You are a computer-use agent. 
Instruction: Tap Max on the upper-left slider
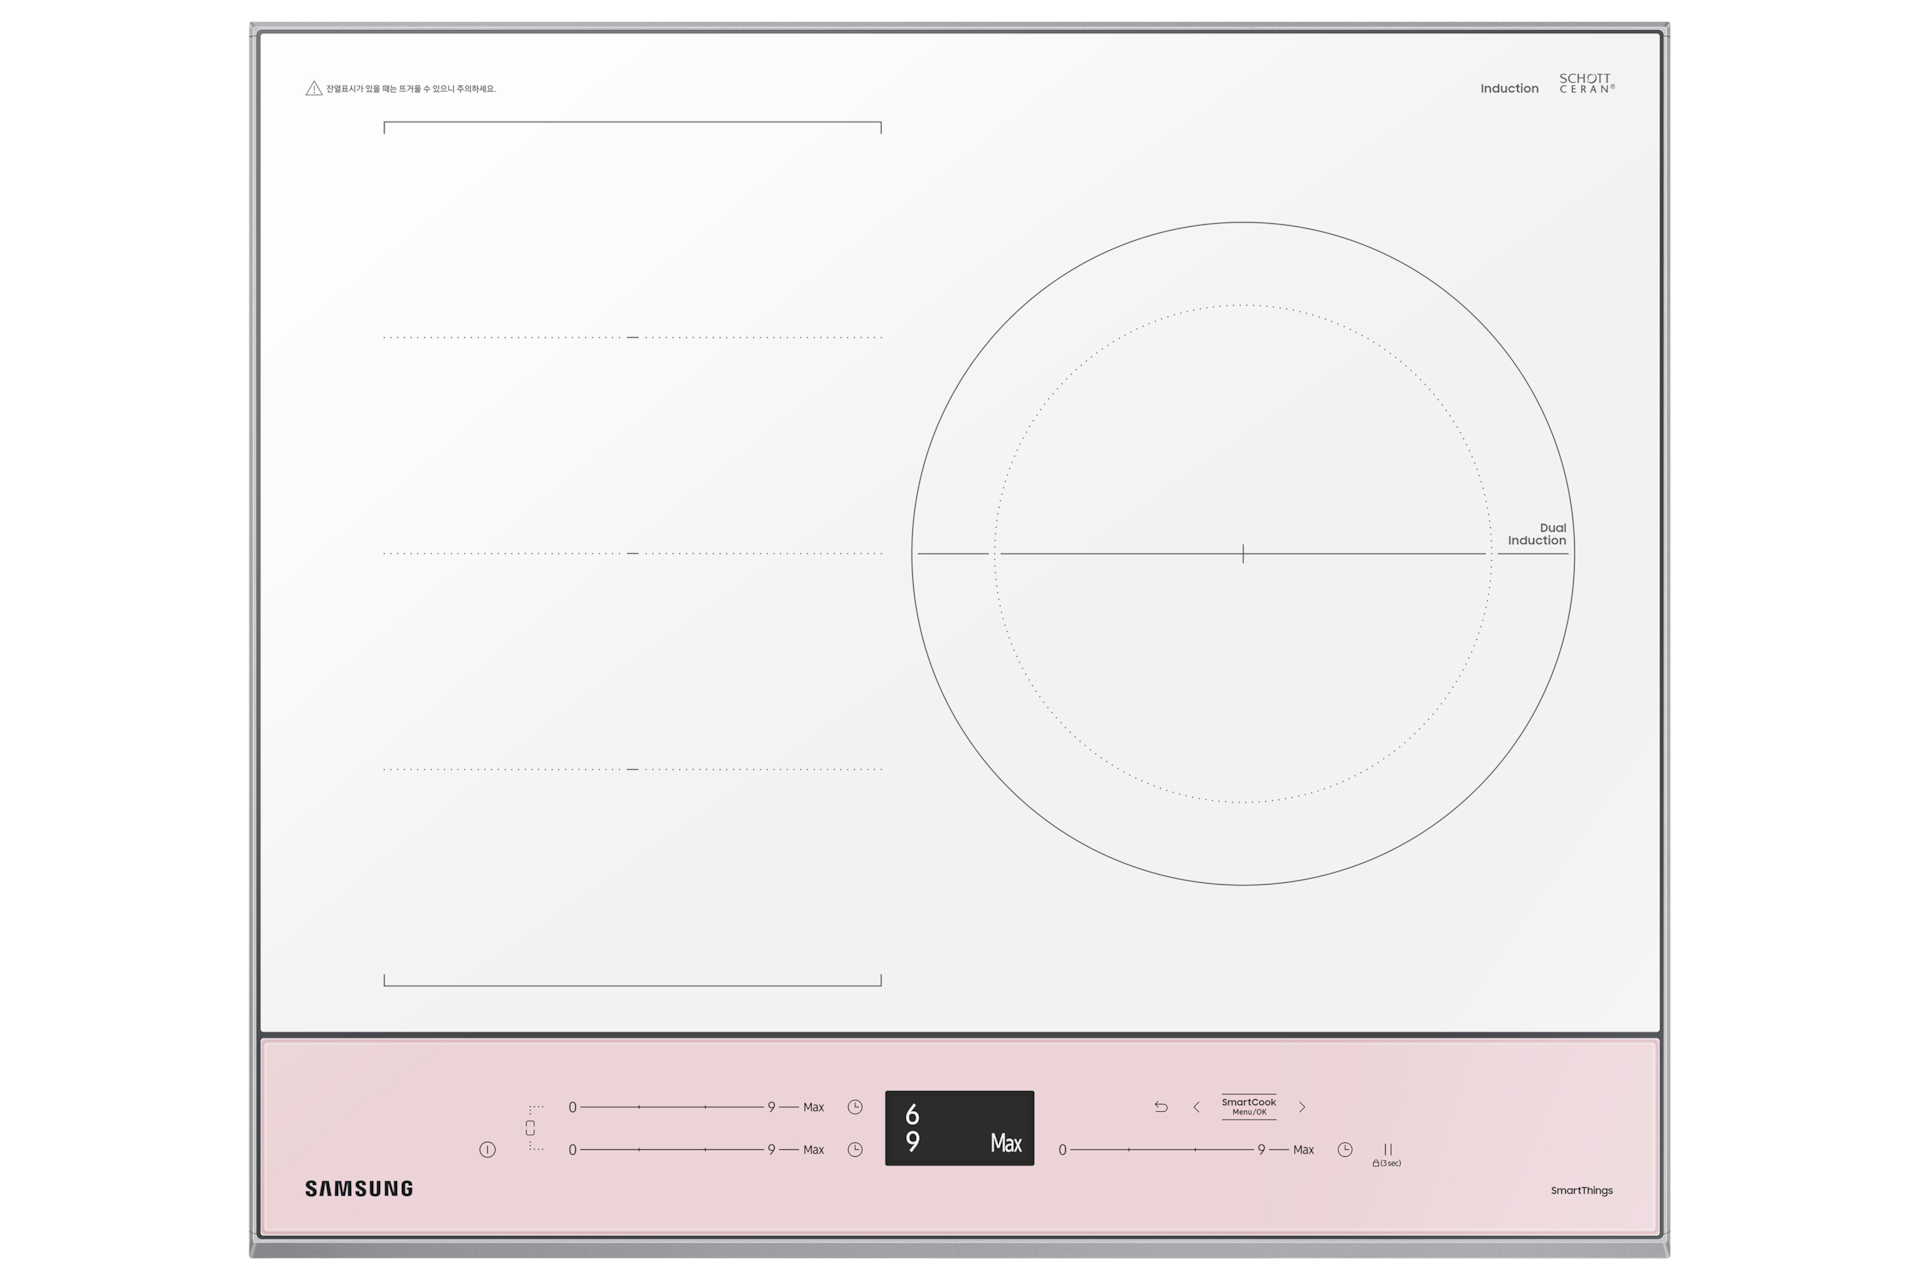click(814, 1107)
